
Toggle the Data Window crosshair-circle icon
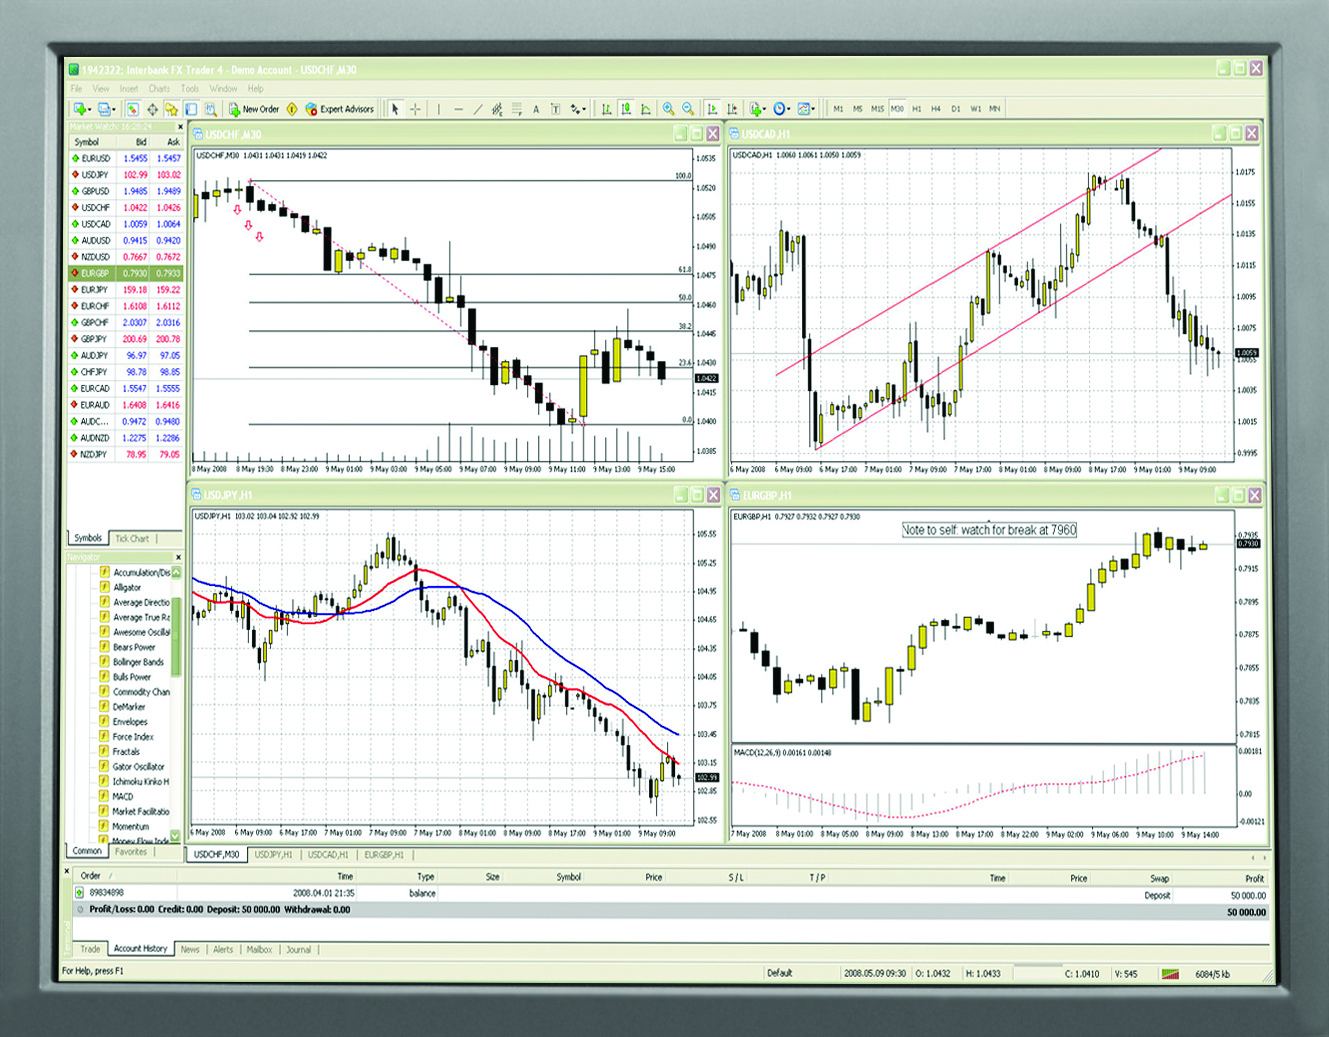[152, 109]
